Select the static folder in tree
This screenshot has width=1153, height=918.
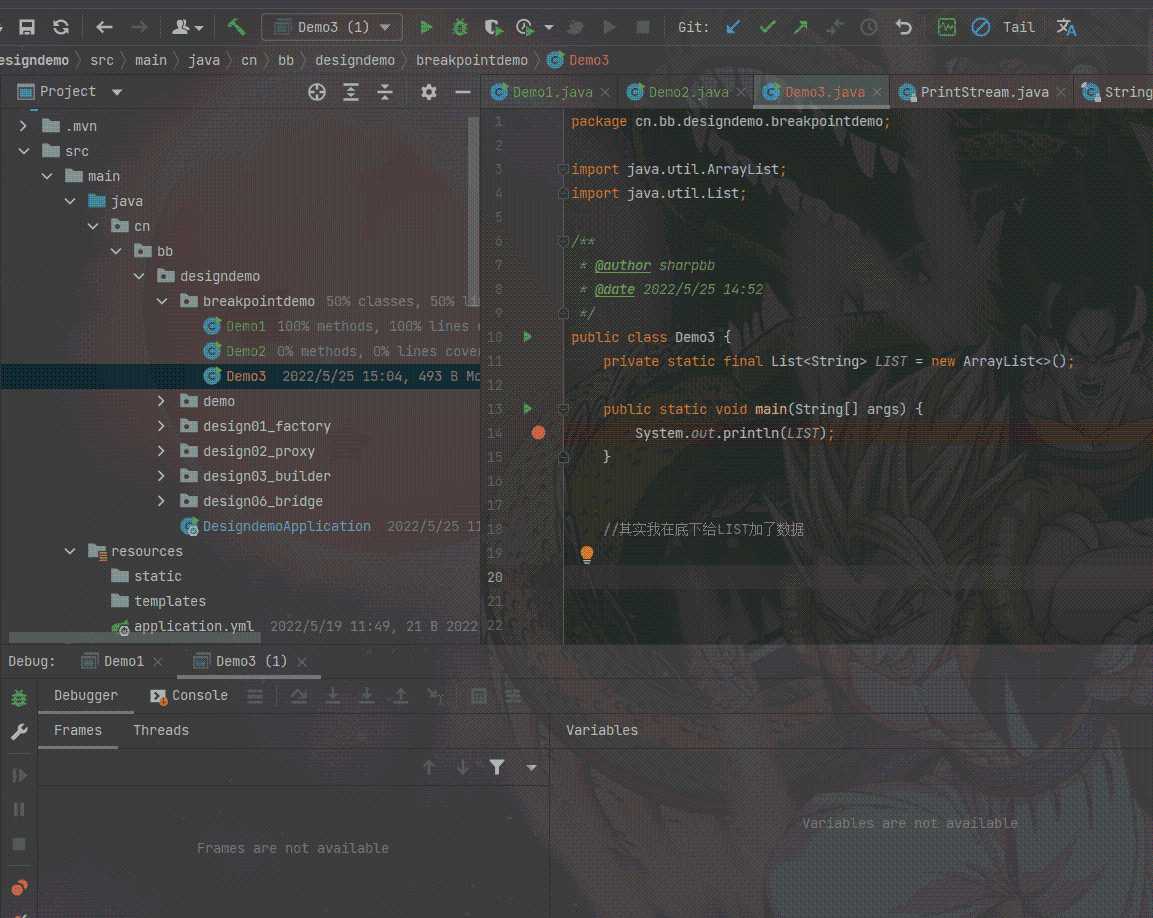[x=157, y=576]
